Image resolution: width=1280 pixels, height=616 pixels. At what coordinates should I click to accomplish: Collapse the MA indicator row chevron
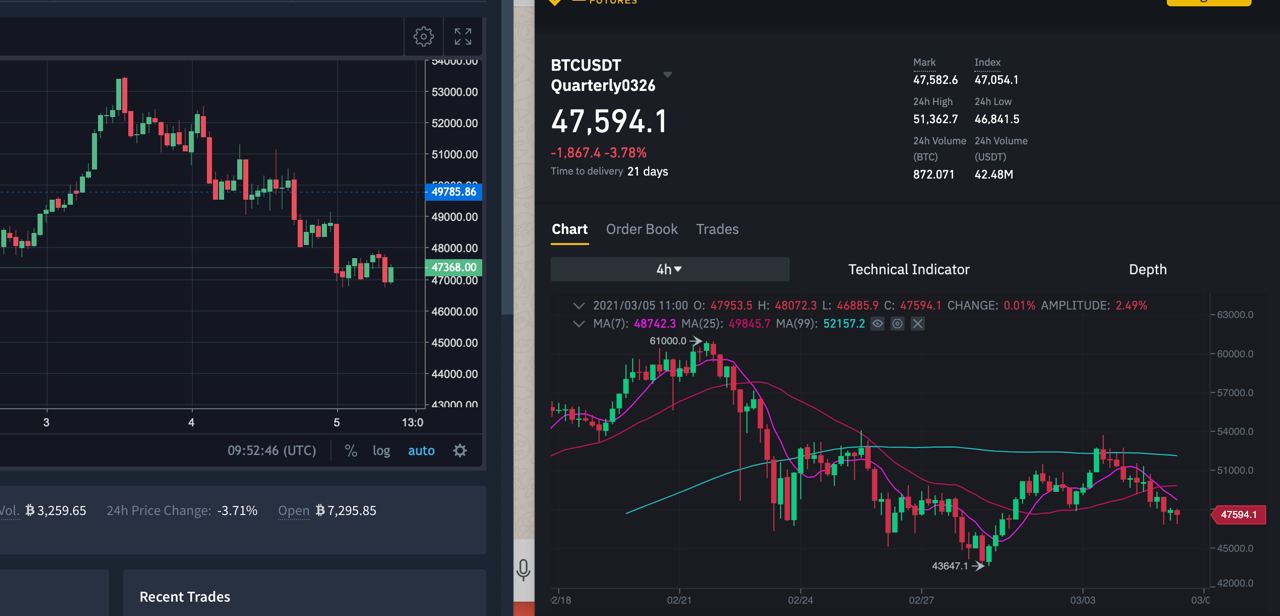[x=579, y=324]
